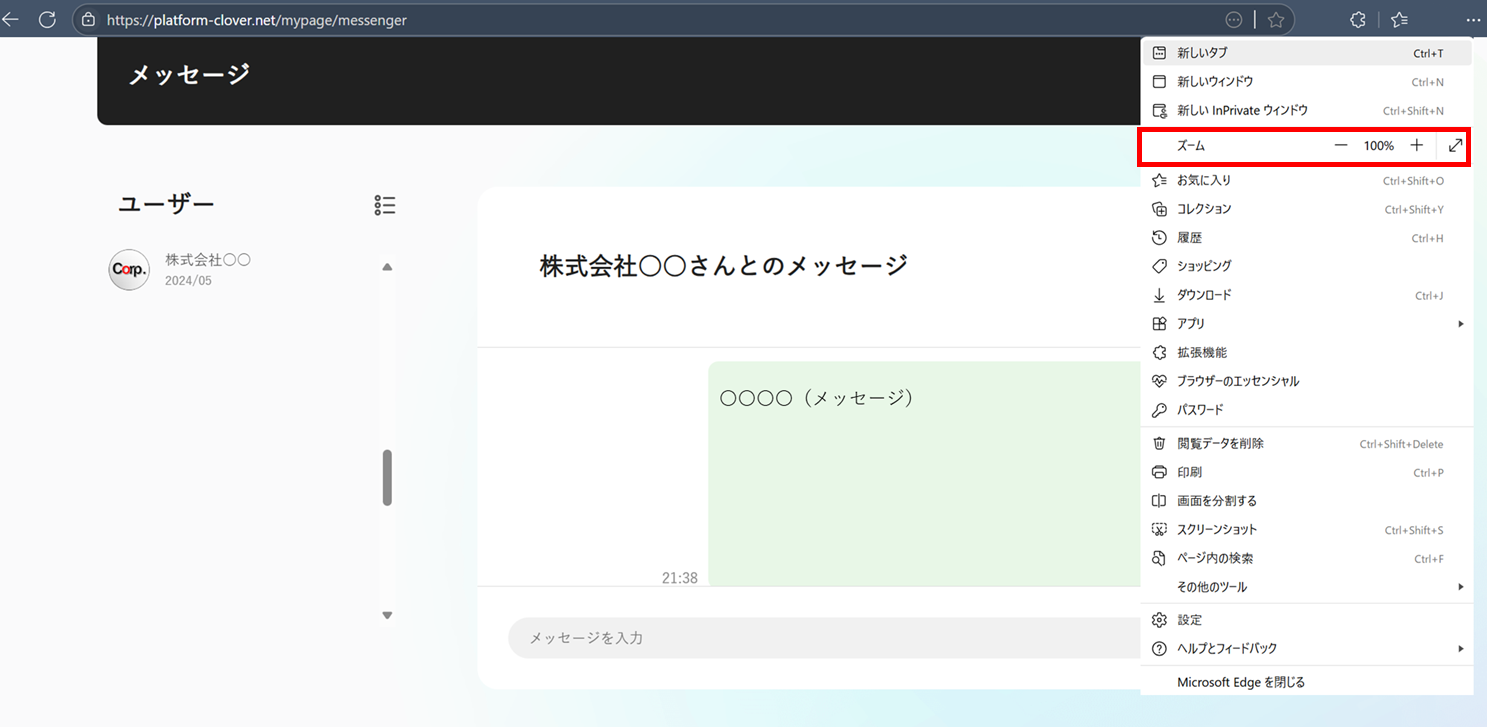
Task: Click the heart pulse icon for browser essentials
Action: click(1160, 382)
